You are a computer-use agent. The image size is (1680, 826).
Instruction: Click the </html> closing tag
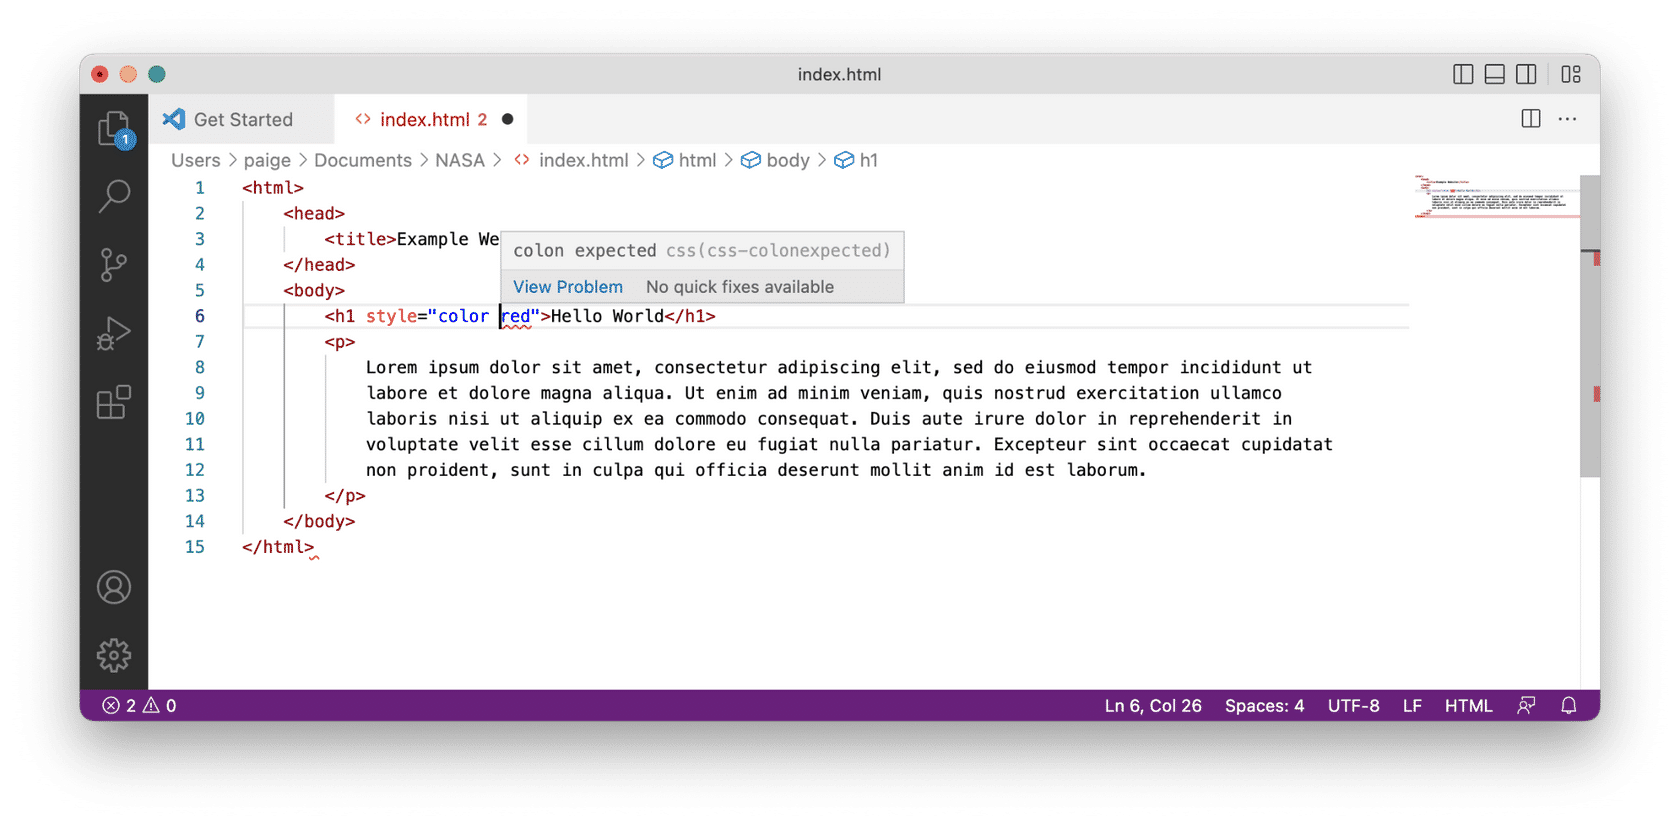tap(278, 547)
